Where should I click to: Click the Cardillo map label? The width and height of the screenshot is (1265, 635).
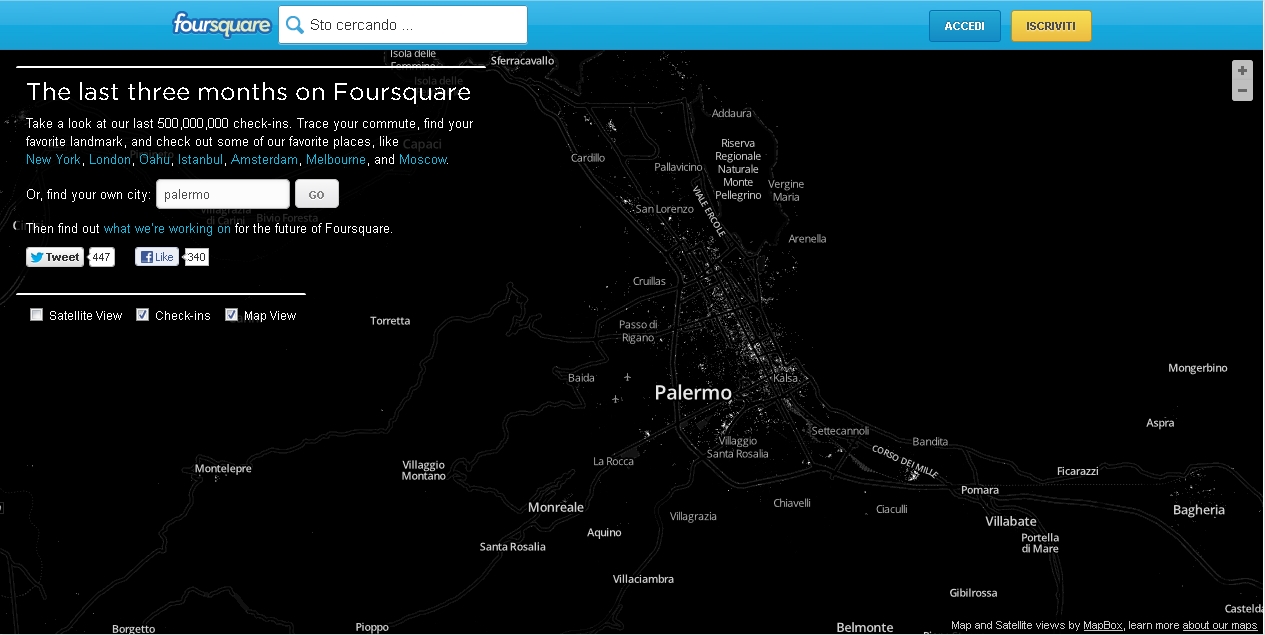point(588,158)
